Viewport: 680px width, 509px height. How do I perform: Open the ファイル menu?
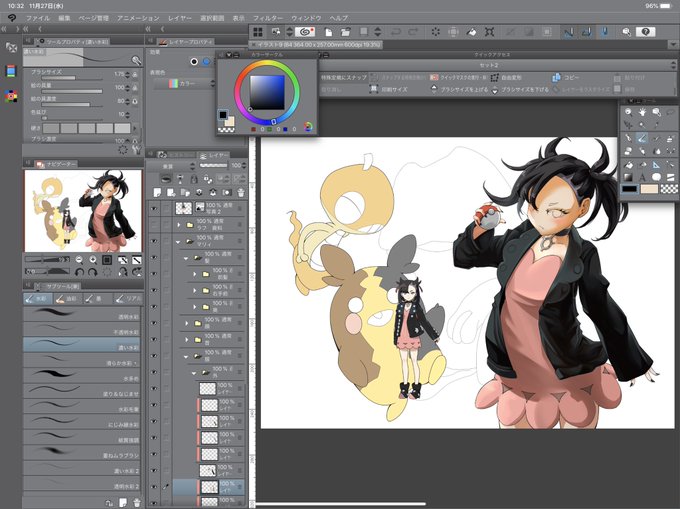coord(38,18)
